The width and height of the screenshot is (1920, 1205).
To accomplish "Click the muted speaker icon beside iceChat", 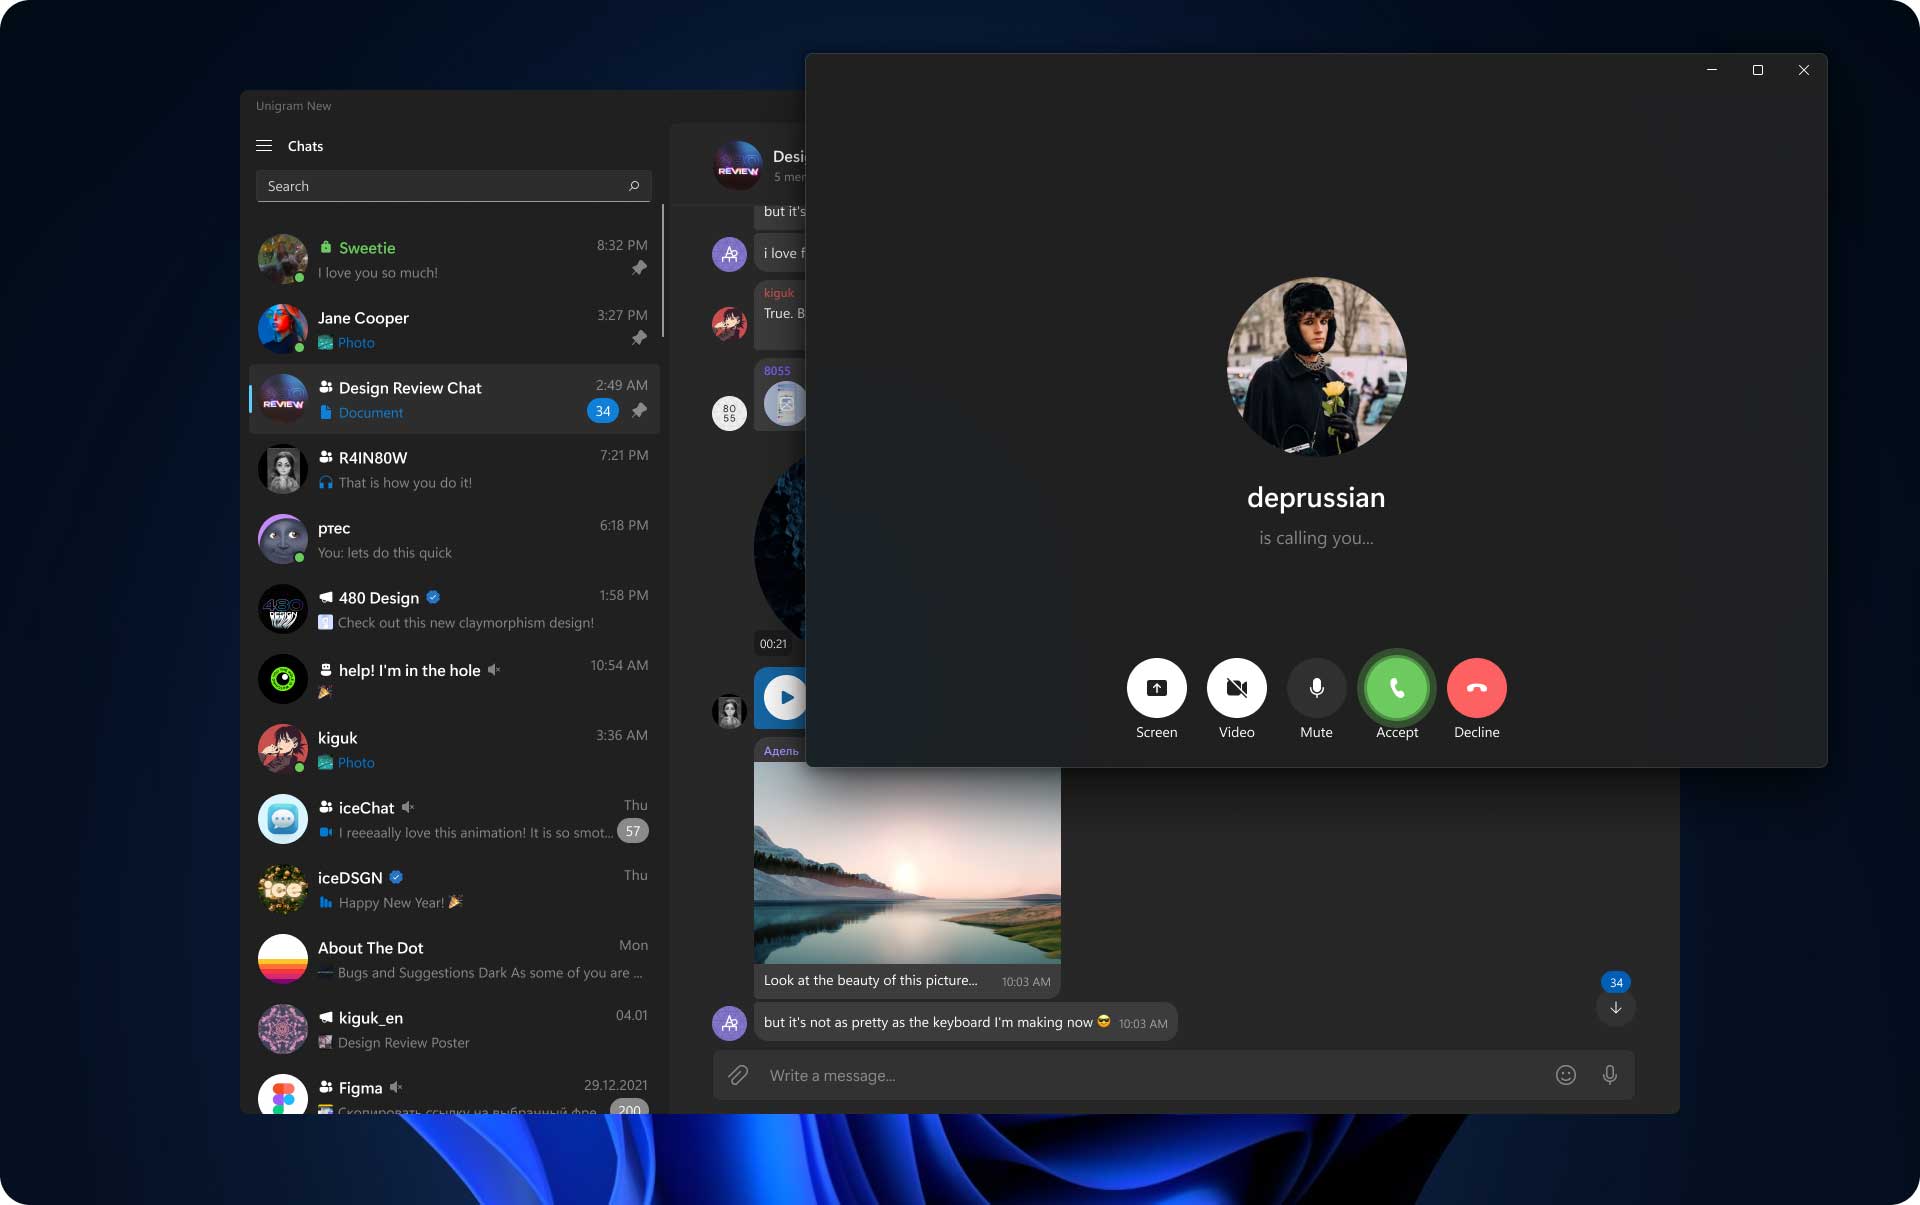I will pos(408,807).
